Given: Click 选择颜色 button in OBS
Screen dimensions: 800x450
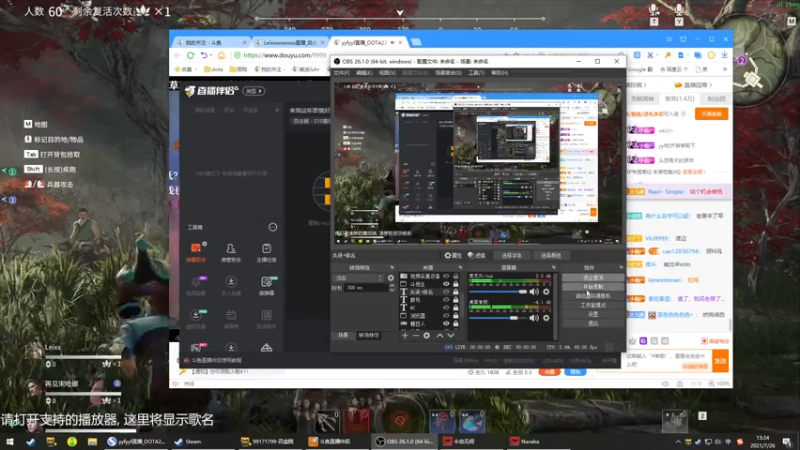Looking at the screenshot, I should [551, 256].
